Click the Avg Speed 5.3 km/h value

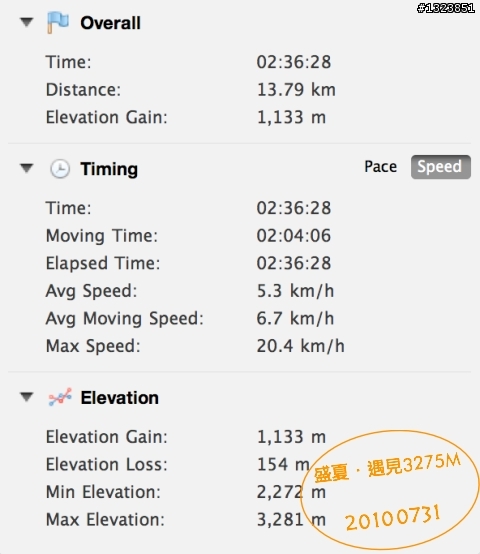(x=295, y=291)
